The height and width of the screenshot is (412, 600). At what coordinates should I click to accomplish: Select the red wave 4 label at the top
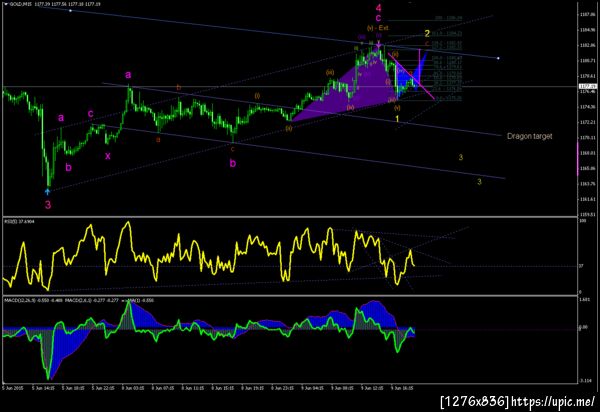[x=378, y=8]
